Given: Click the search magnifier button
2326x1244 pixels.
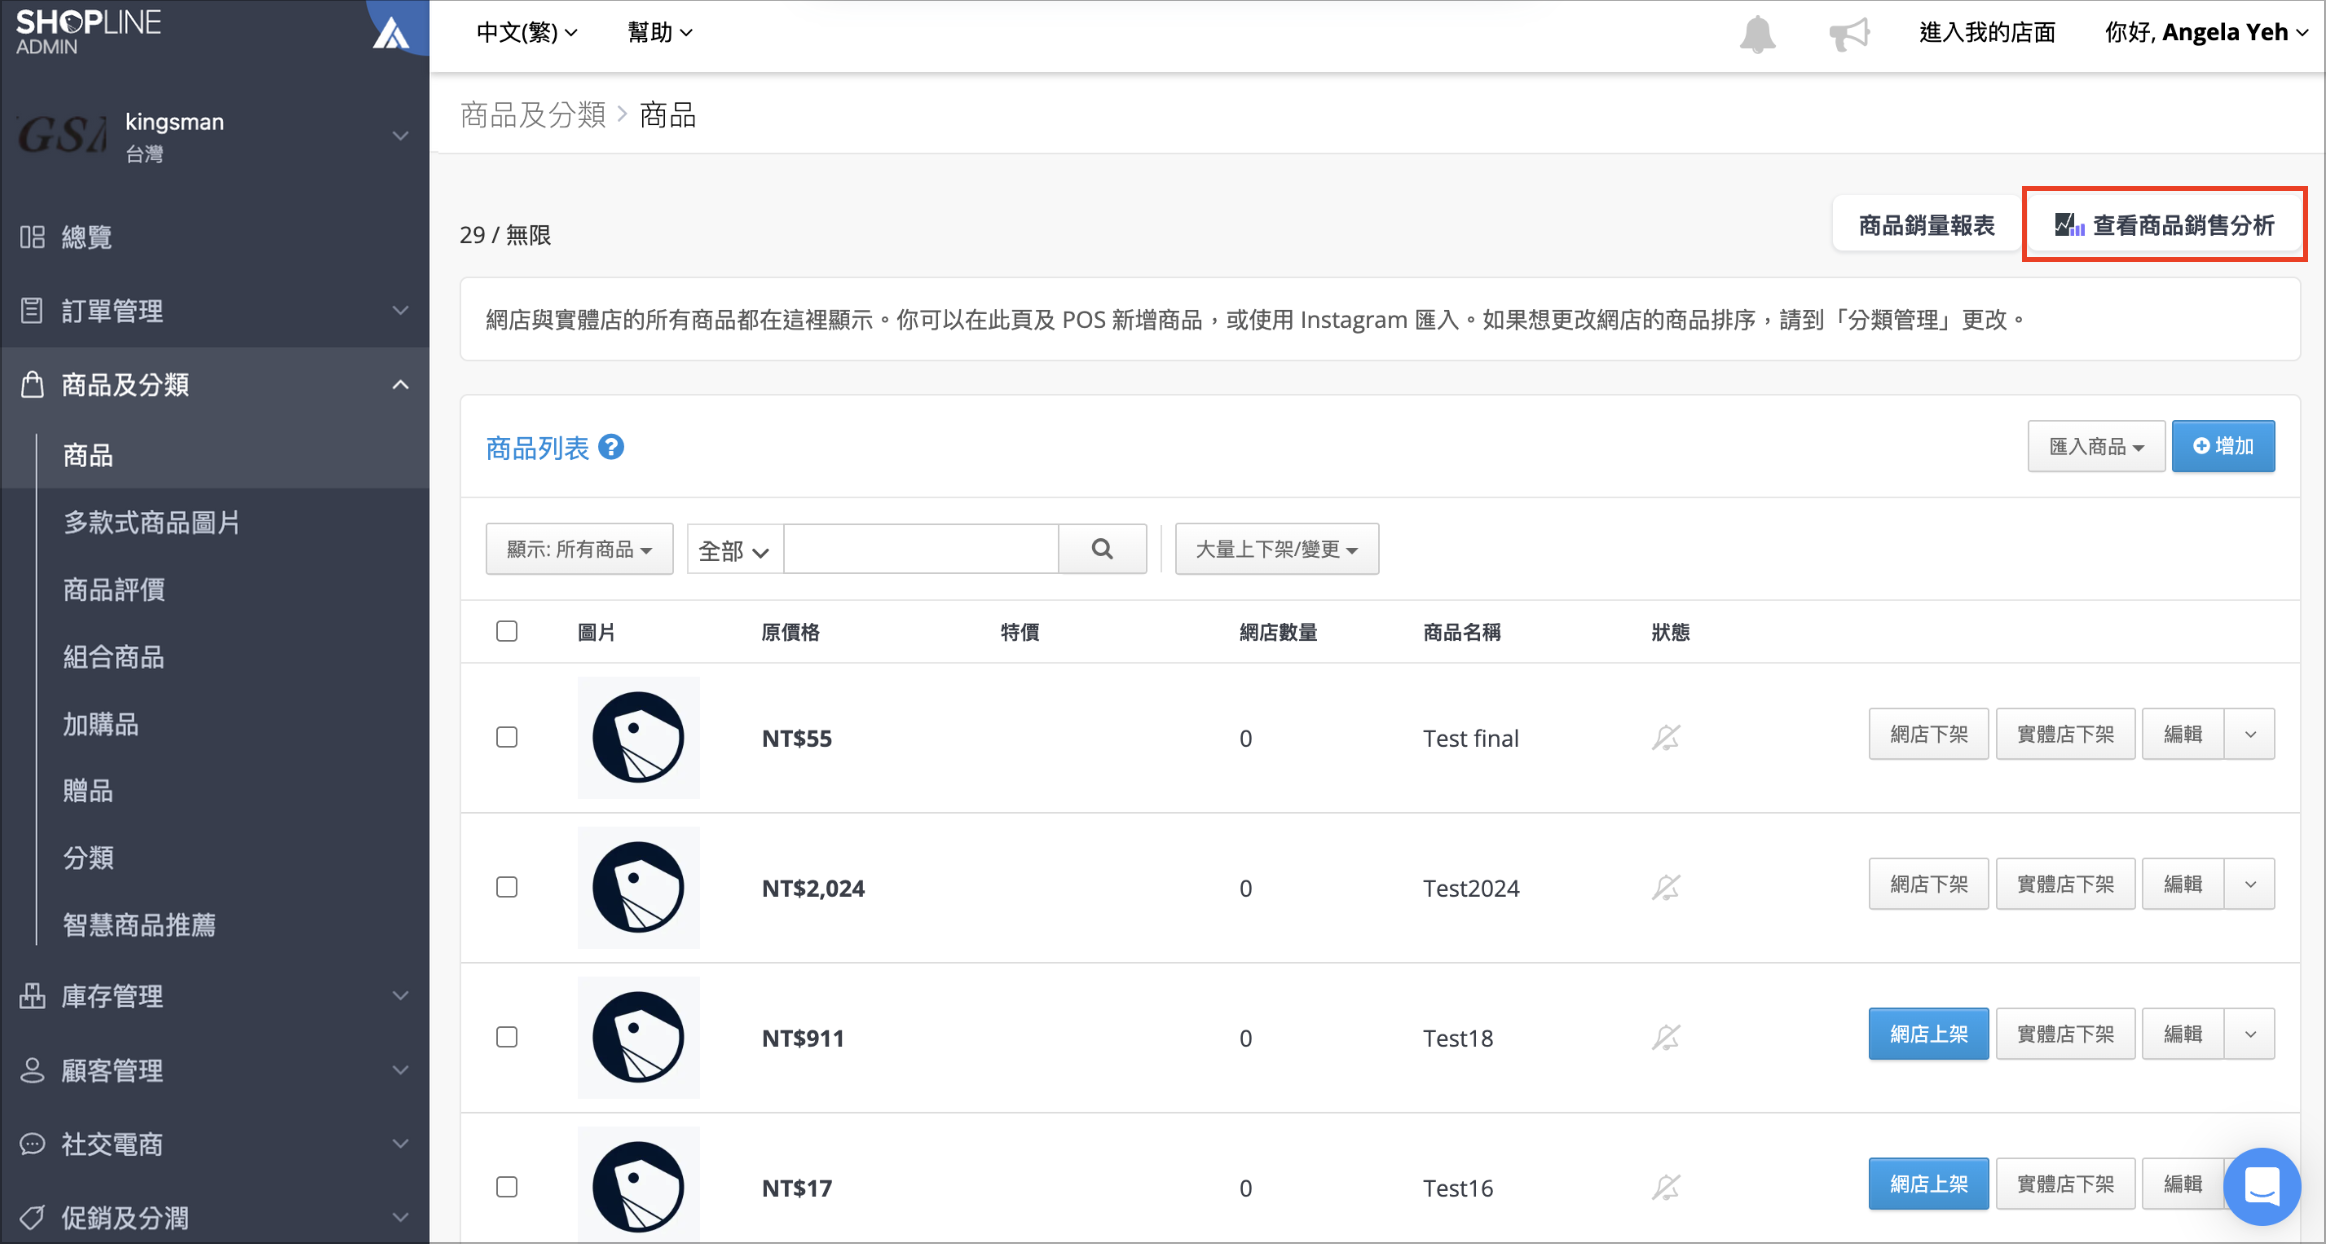Looking at the screenshot, I should (x=1102, y=549).
